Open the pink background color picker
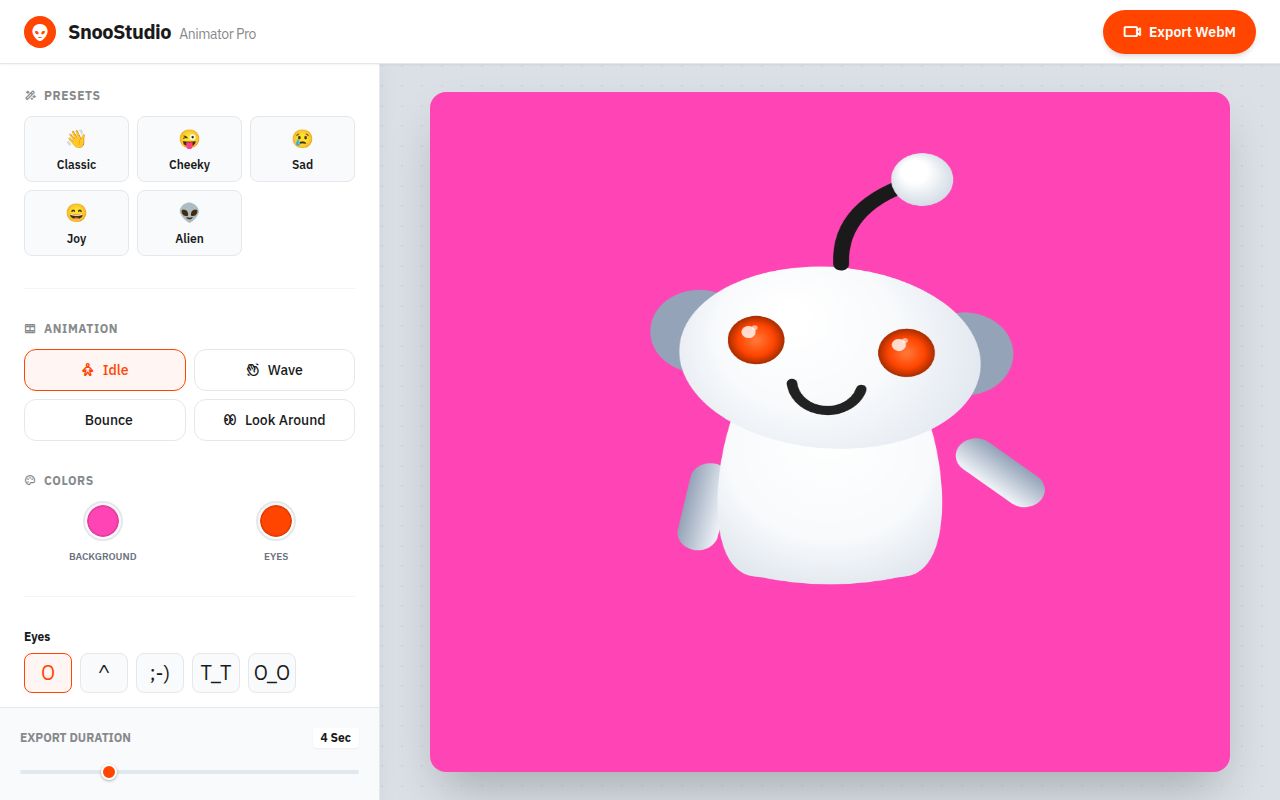 pos(103,521)
